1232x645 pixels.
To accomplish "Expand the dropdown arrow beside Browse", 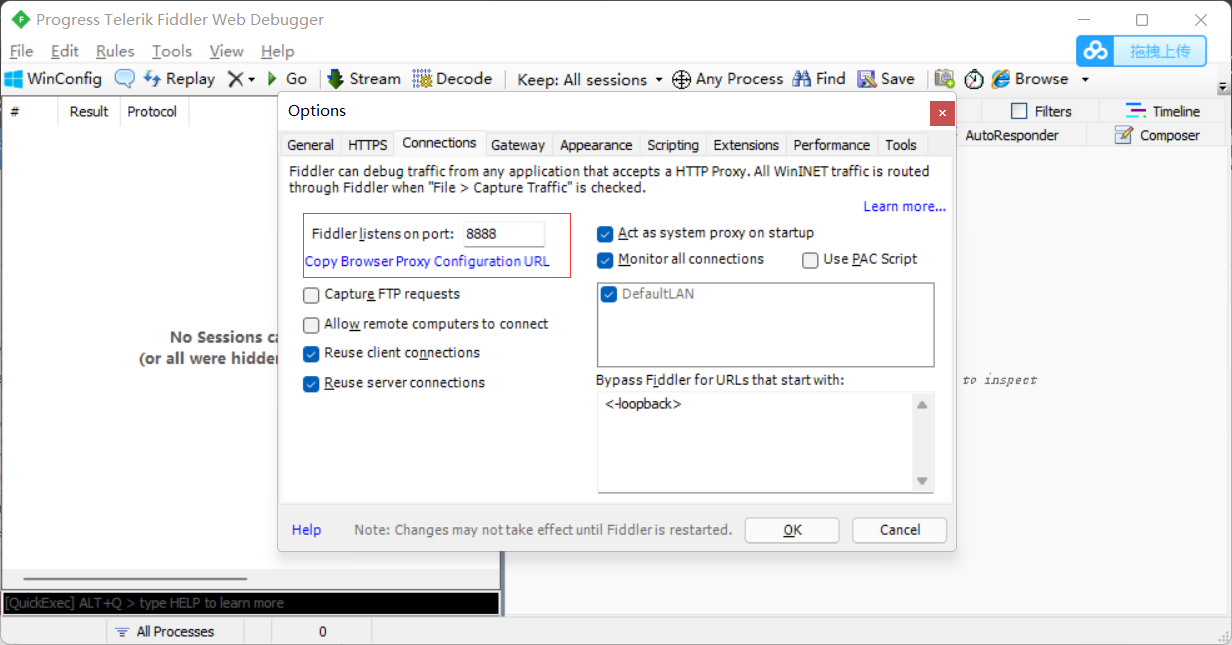I will pos(1085,79).
